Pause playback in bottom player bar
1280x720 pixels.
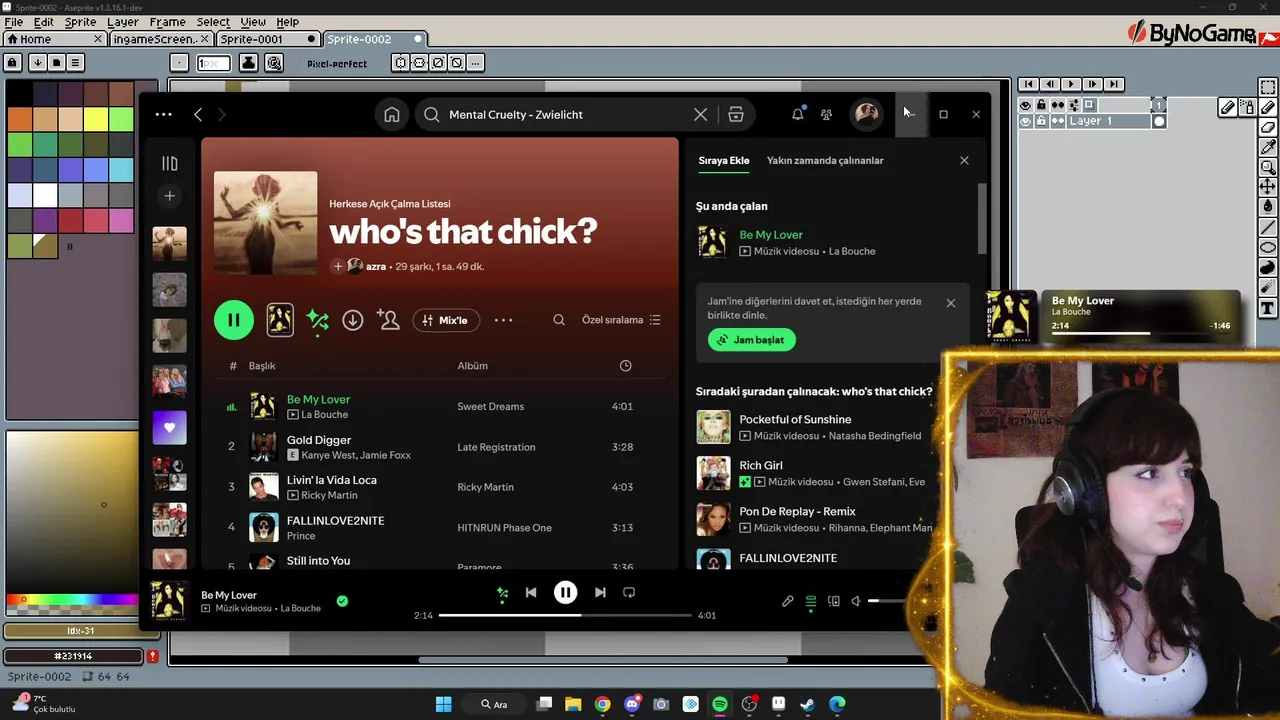click(x=565, y=592)
